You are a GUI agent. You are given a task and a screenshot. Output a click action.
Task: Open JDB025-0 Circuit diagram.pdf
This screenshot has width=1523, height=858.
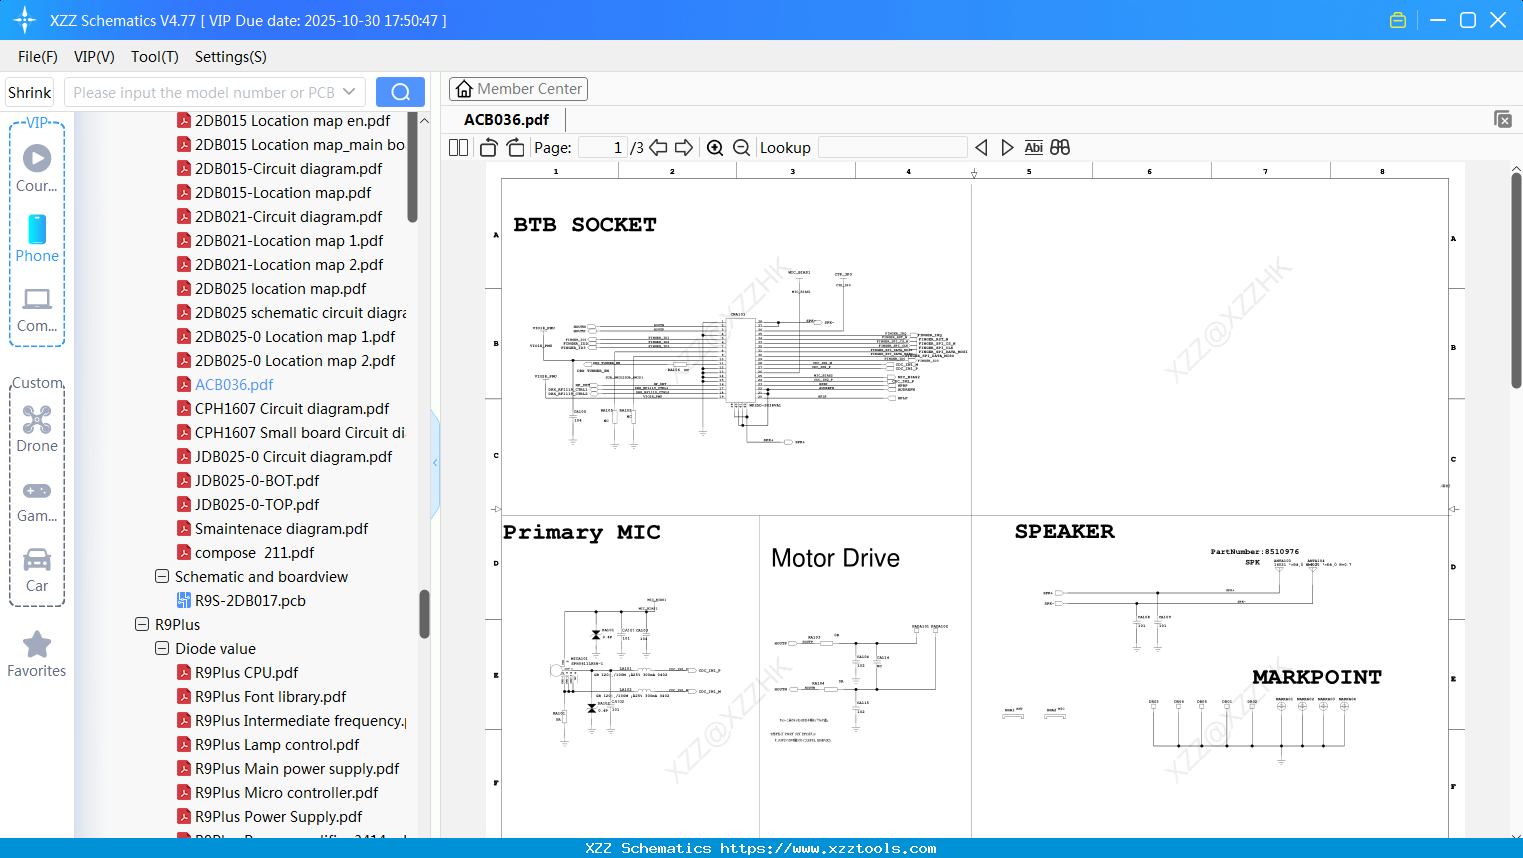coord(293,457)
